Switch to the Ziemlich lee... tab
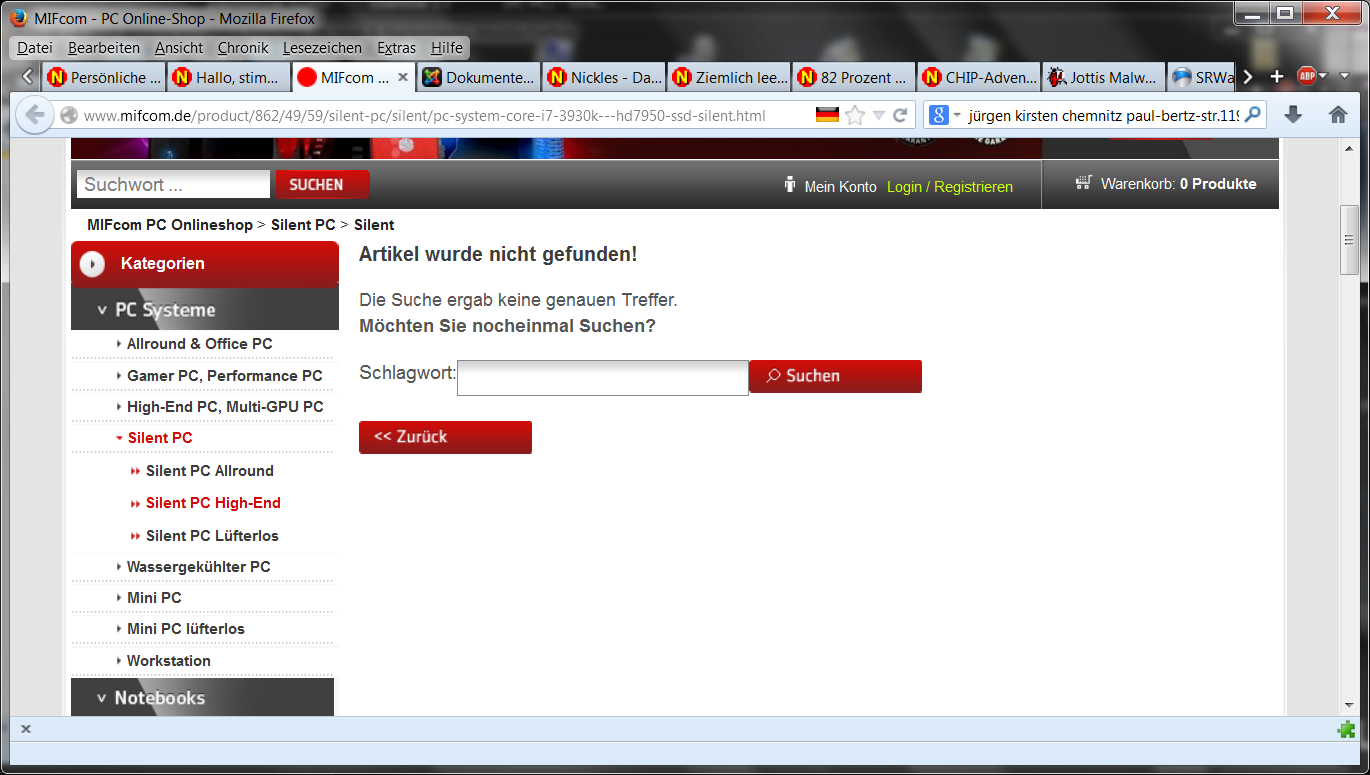This screenshot has width=1370, height=775. click(729, 77)
